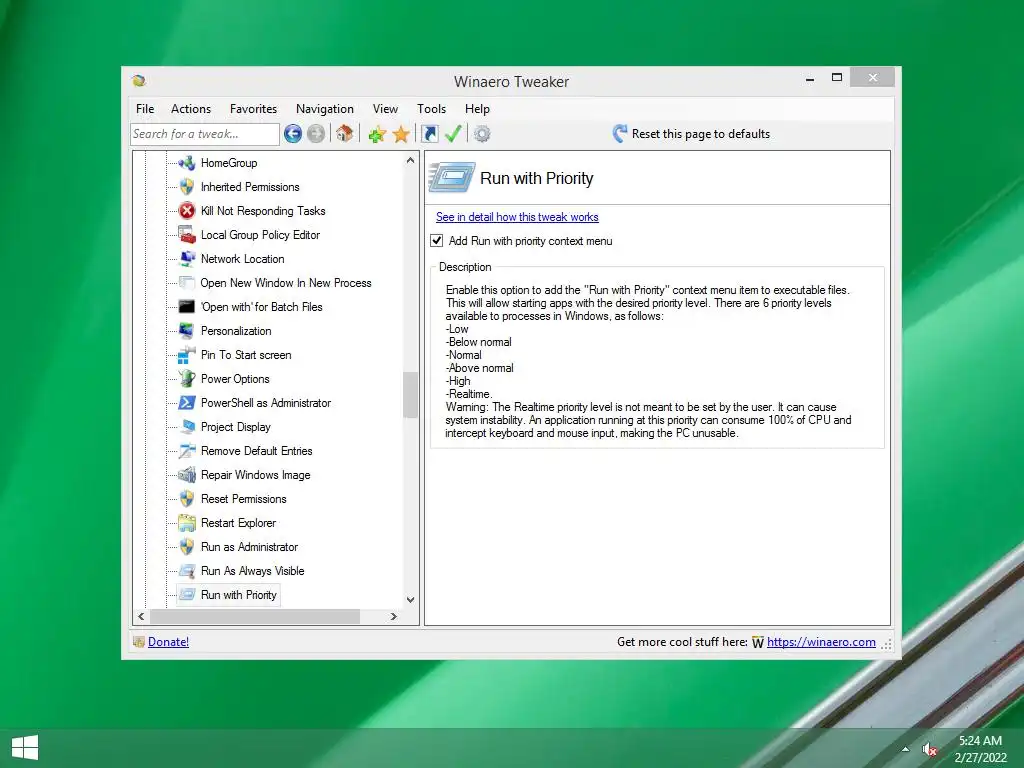This screenshot has width=1024, height=768.
Task: Click the Winaero Tweaker title bar app icon
Action: 138,81
